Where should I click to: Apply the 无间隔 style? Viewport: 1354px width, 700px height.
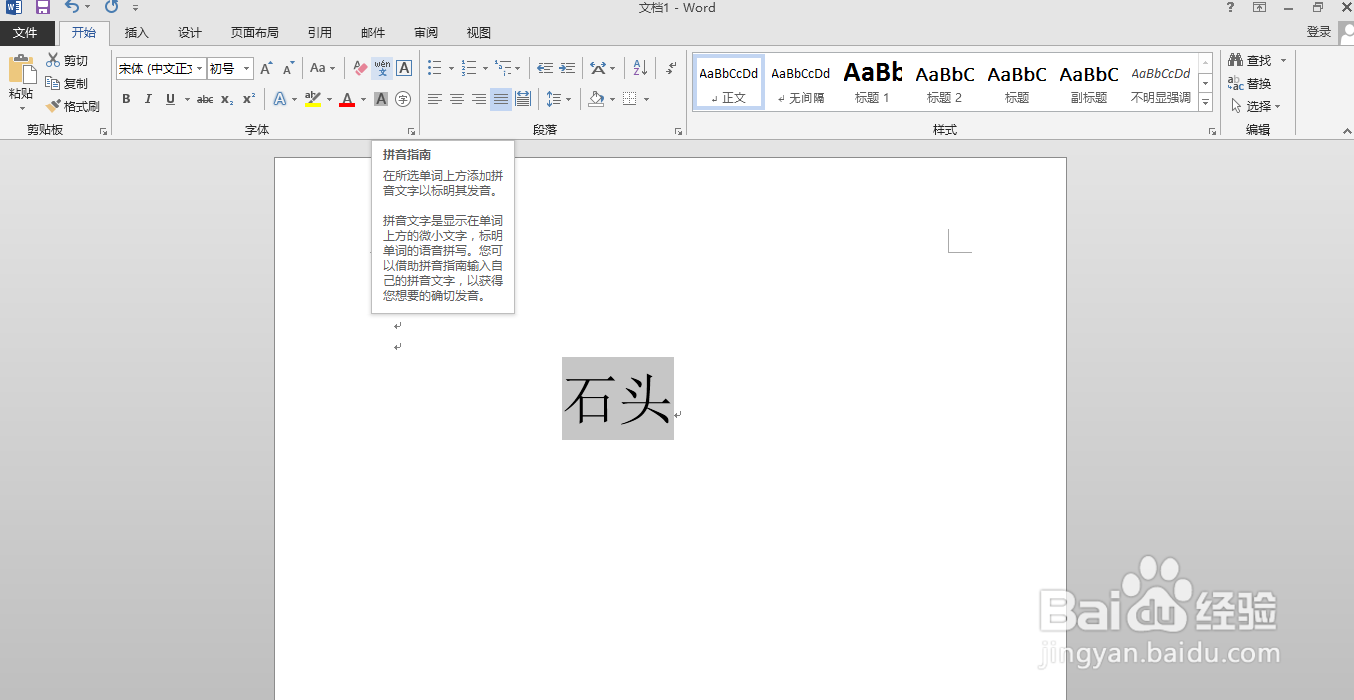(x=800, y=82)
